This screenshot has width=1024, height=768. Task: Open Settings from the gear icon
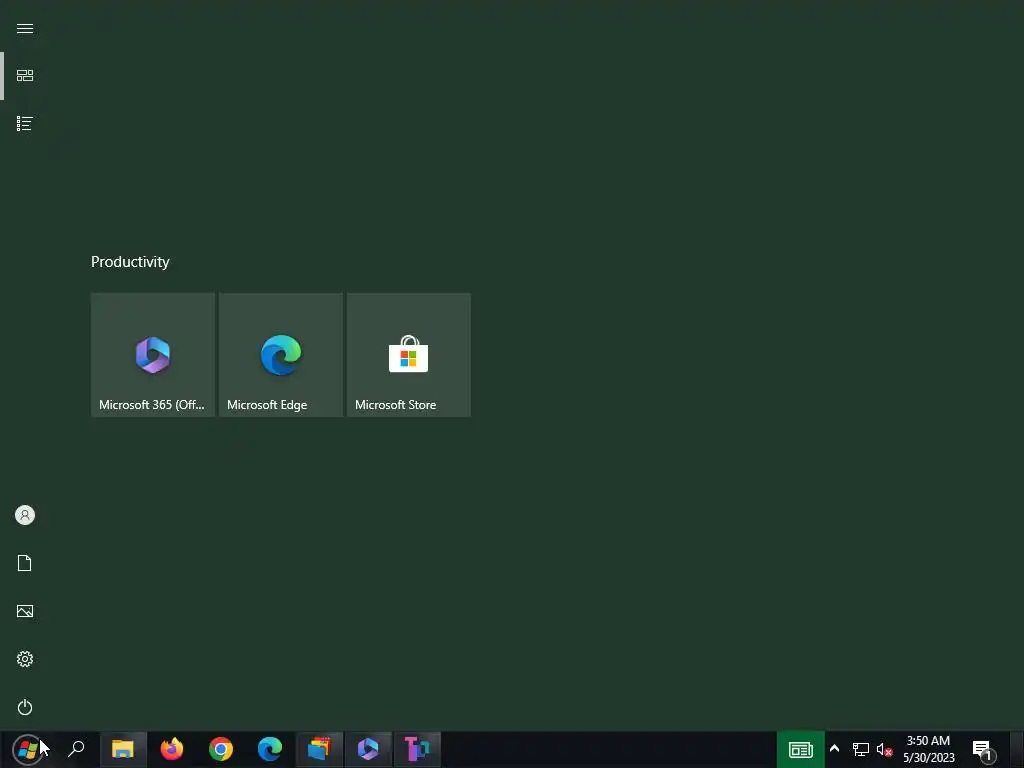click(x=25, y=659)
